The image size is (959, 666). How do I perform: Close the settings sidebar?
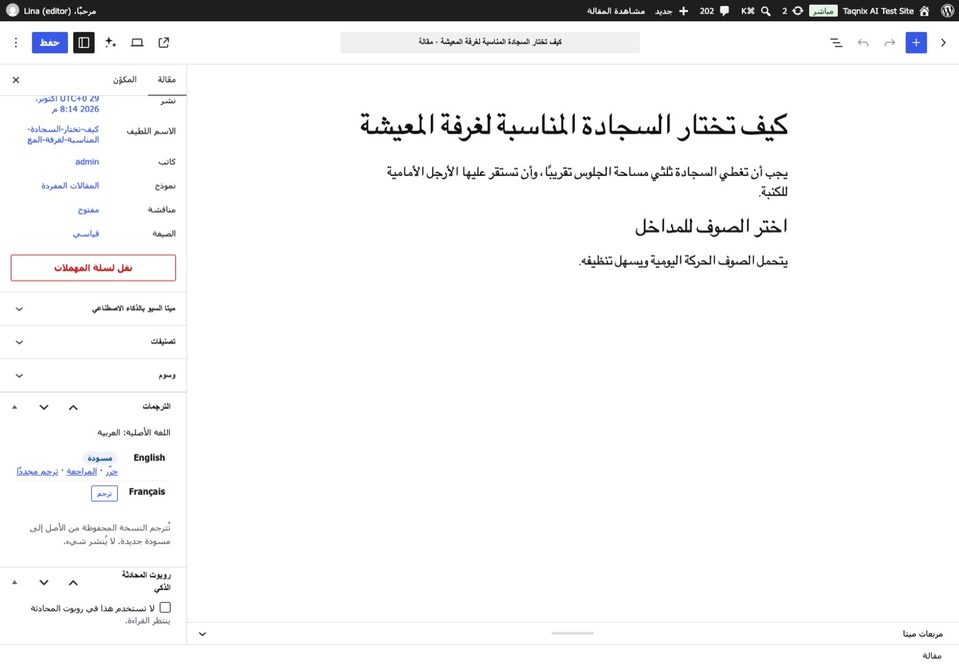(x=16, y=80)
